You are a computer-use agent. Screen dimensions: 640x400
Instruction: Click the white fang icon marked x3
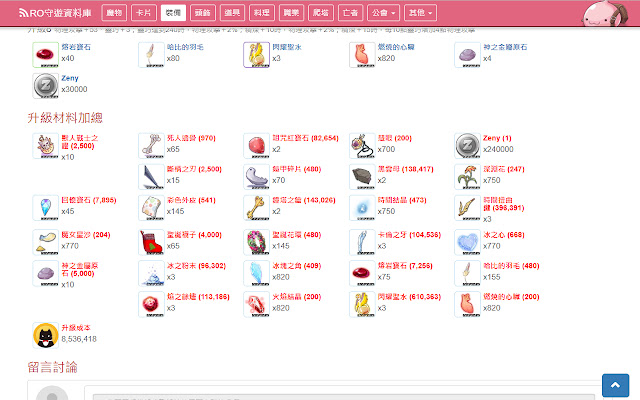coord(362,242)
